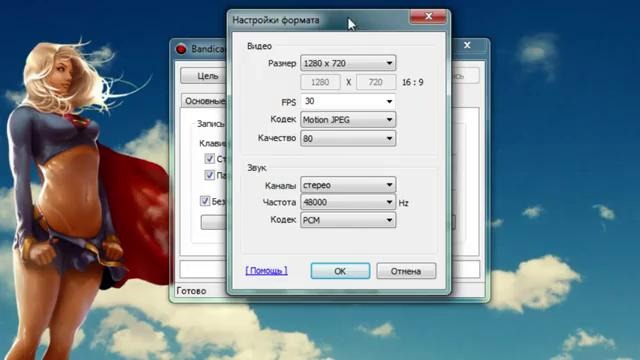This screenshot has width=640, height=360.
Task: Open the Каналы стерео dropdown
Action: click(x=348, y=185)
